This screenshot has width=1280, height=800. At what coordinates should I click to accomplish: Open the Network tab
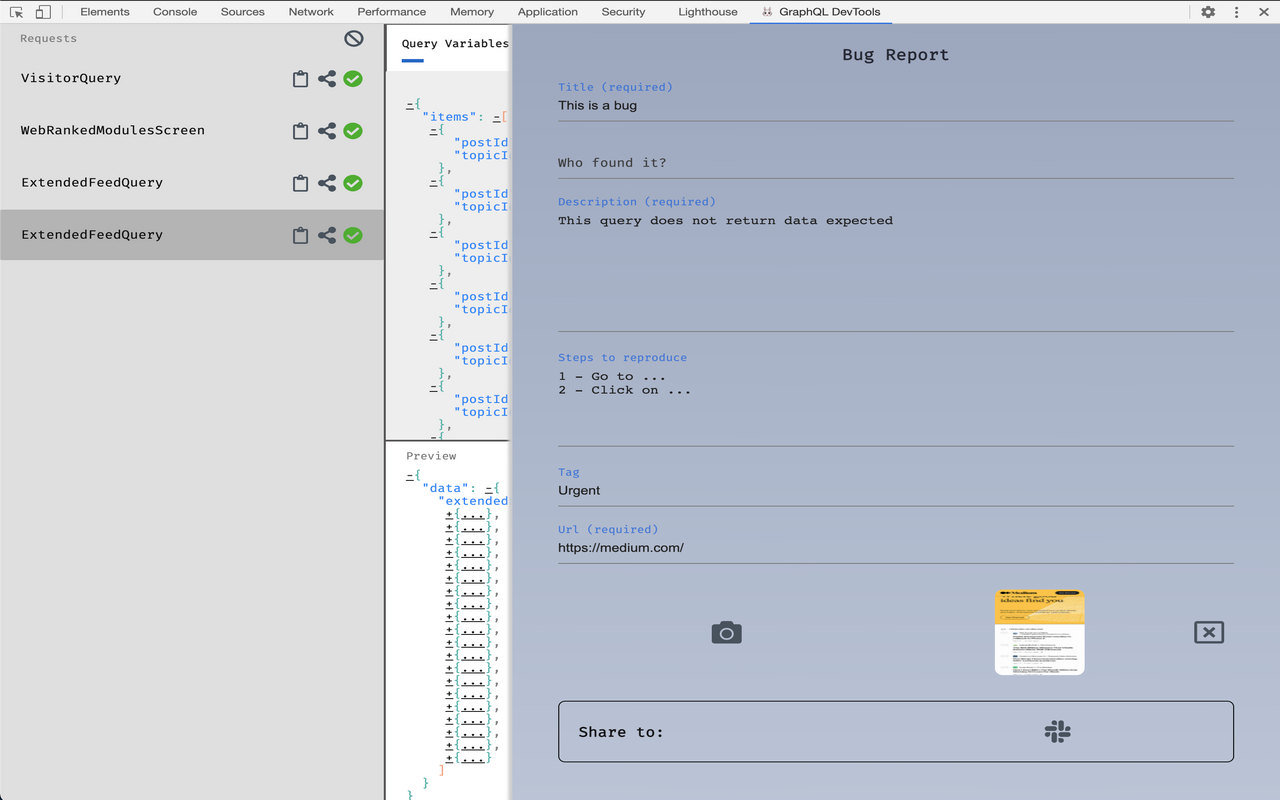click(x=311, y=12)
